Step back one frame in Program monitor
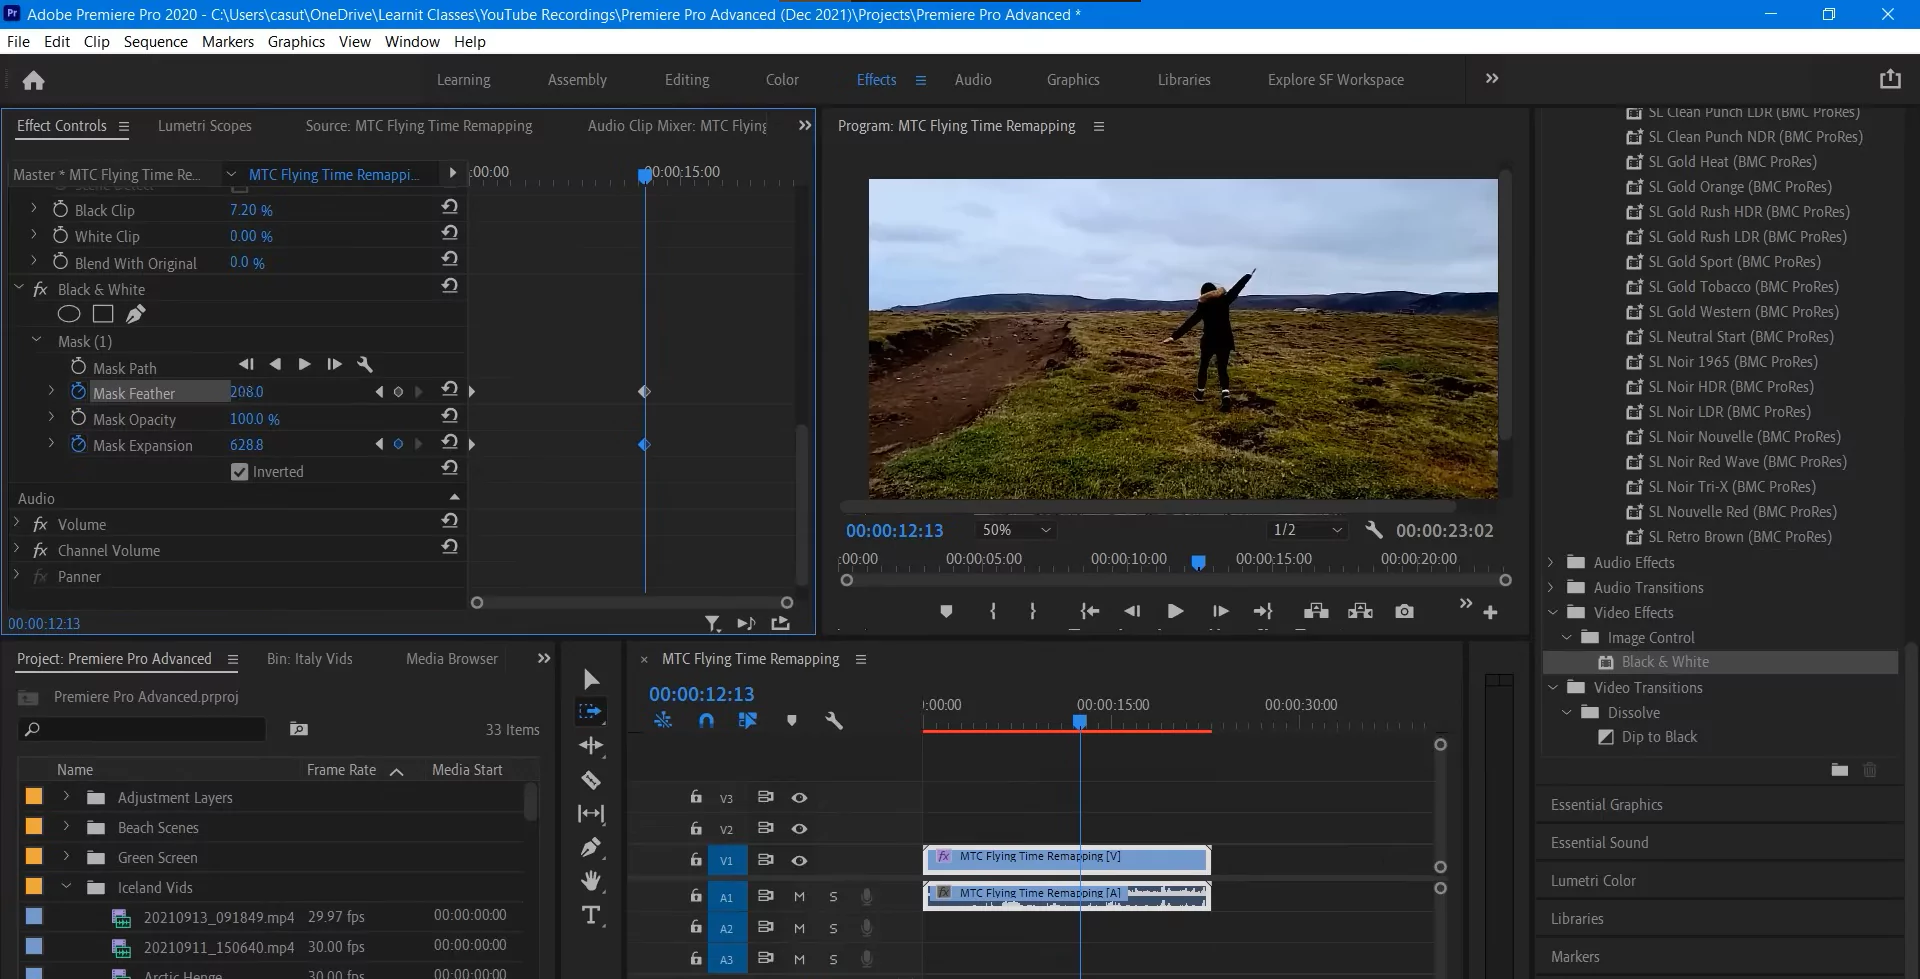This screenshot has height=979, width=1920. (1132, 611)
